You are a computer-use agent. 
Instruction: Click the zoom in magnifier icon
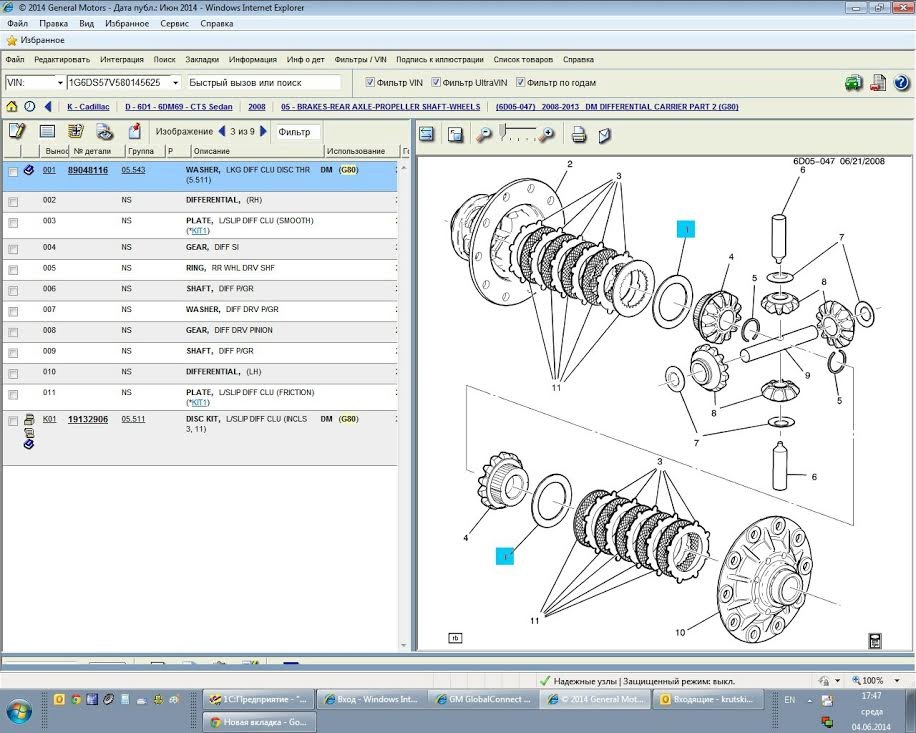click(547, 134)
